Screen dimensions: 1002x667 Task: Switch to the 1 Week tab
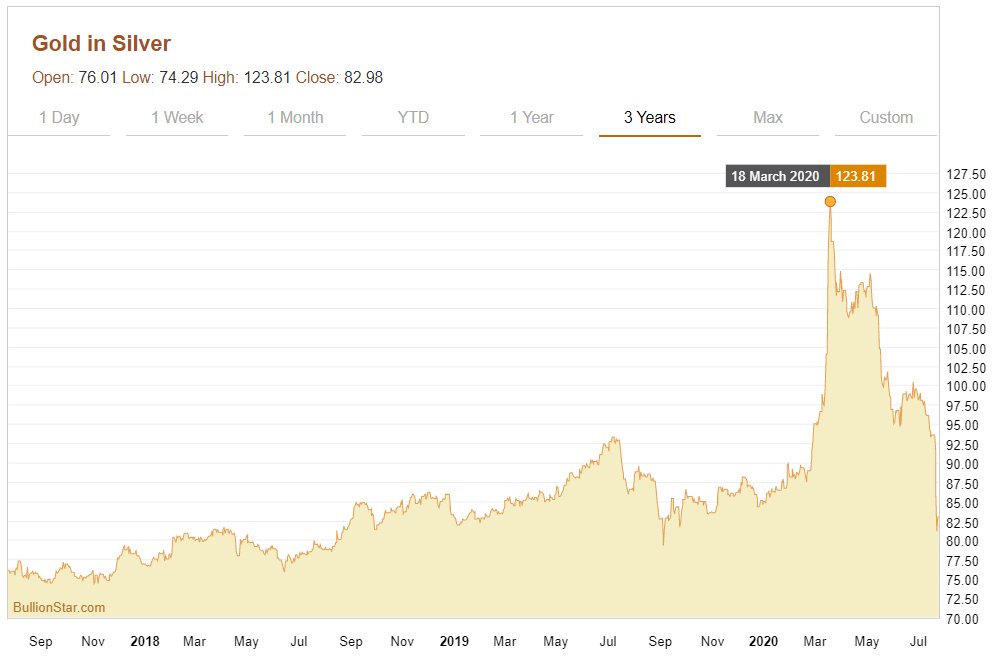(177, 118)
